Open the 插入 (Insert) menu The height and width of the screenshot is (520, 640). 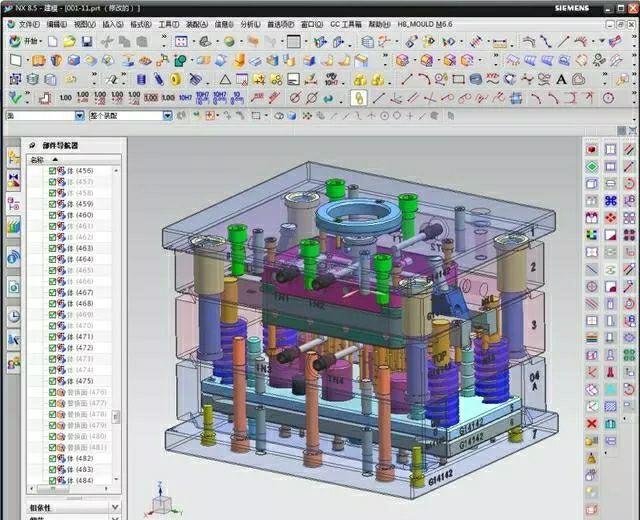(x=113, y=24)
